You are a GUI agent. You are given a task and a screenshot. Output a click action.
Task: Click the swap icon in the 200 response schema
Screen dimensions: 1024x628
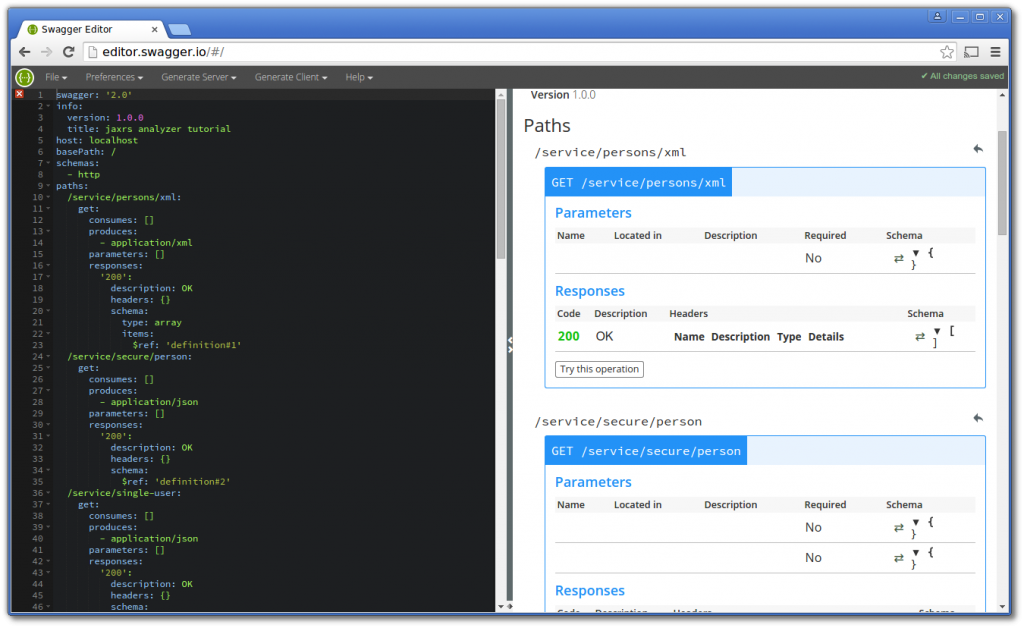click(x=920, y=337)
